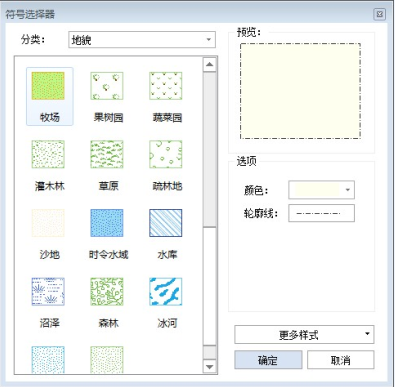Select the 蔬菜园 vegetable garden symbol
Viewport: 395px width, 387px height.
pyautogui.click(x=166, y=96)
